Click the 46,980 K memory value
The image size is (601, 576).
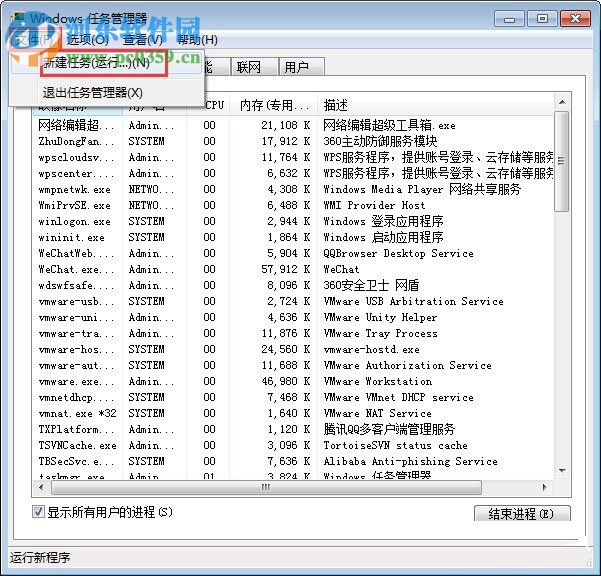coord(286,381)
